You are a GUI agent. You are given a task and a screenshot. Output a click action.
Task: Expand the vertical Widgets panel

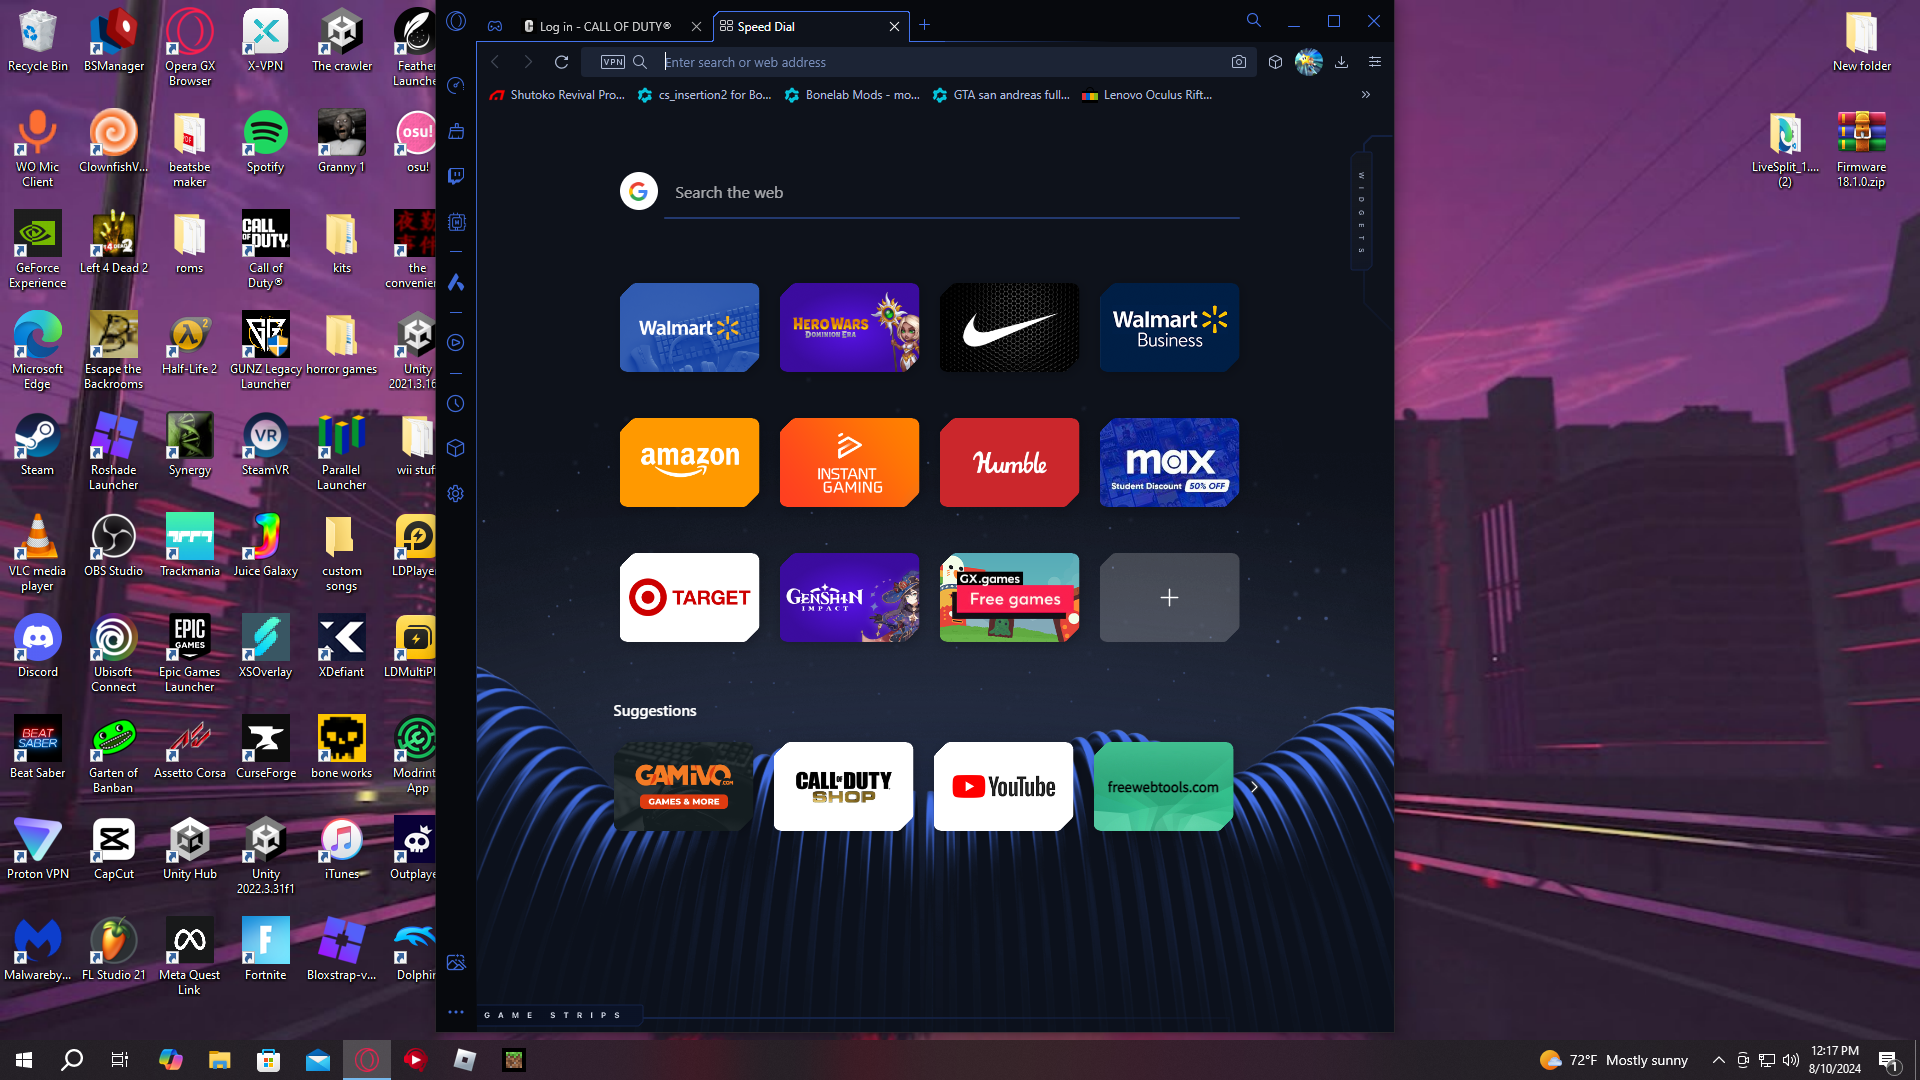[x=1361, y=212]
